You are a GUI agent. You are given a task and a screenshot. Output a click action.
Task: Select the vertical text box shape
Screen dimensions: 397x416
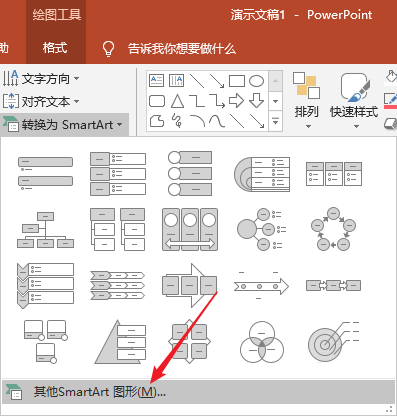click(x=176, y=80)
